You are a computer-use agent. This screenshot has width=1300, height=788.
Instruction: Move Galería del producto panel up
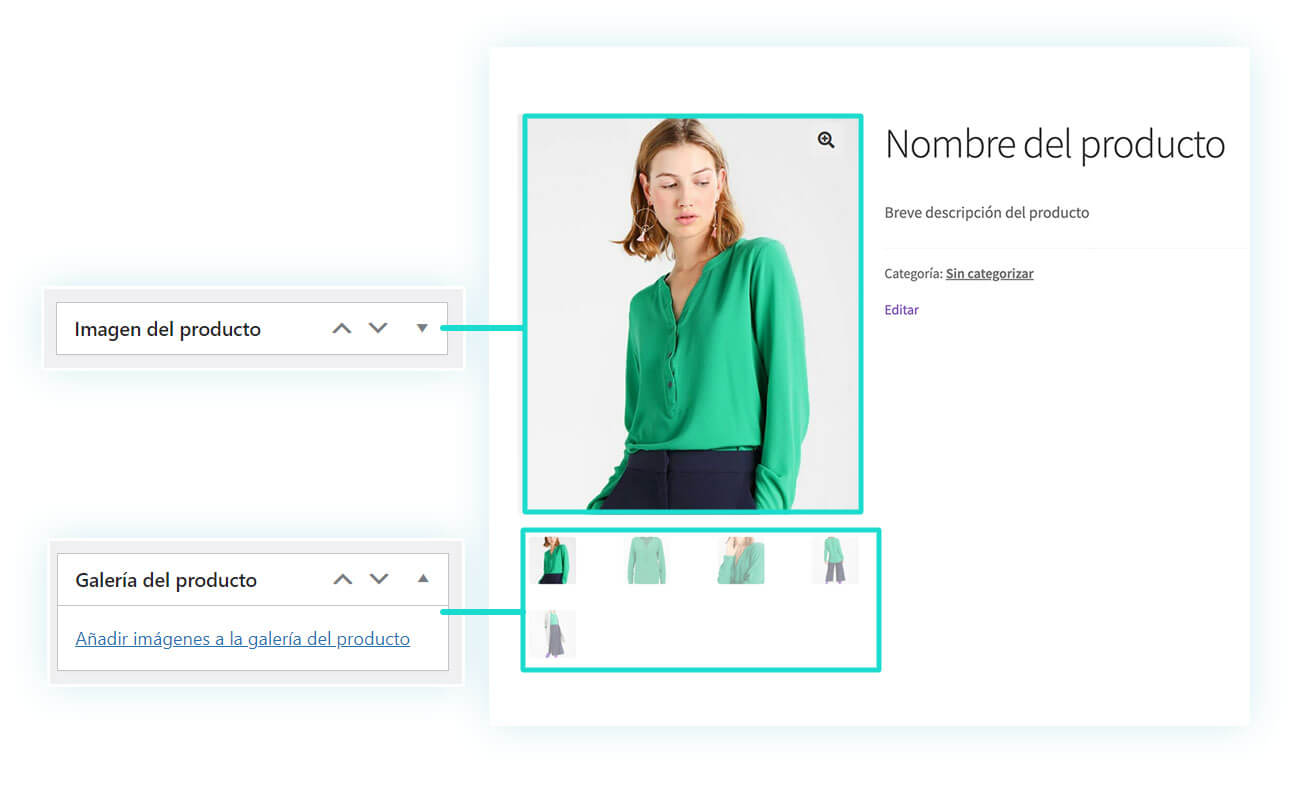(343, 579)
